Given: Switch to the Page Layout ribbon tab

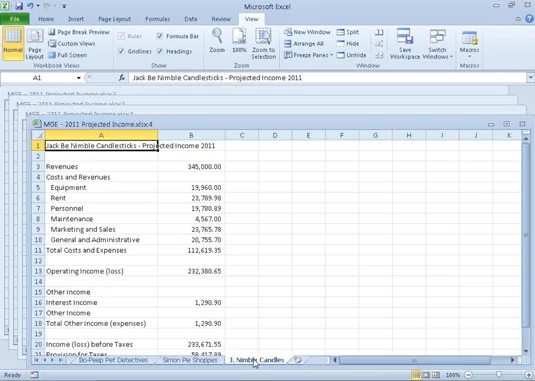Looking at the screenshot, I should tap(114, 19).
